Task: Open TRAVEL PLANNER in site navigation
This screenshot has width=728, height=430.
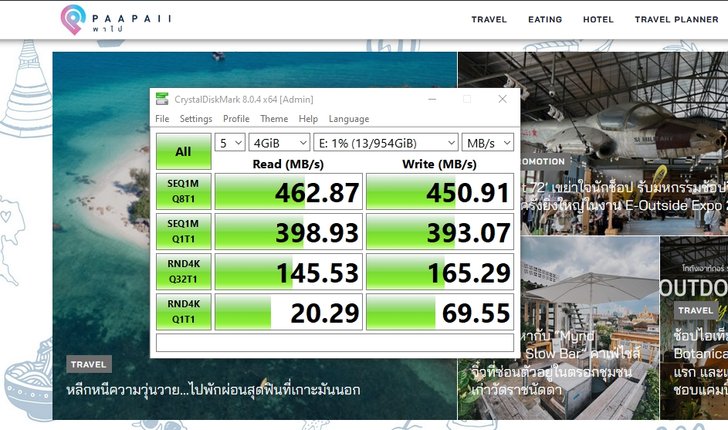Action: point(676,20)
